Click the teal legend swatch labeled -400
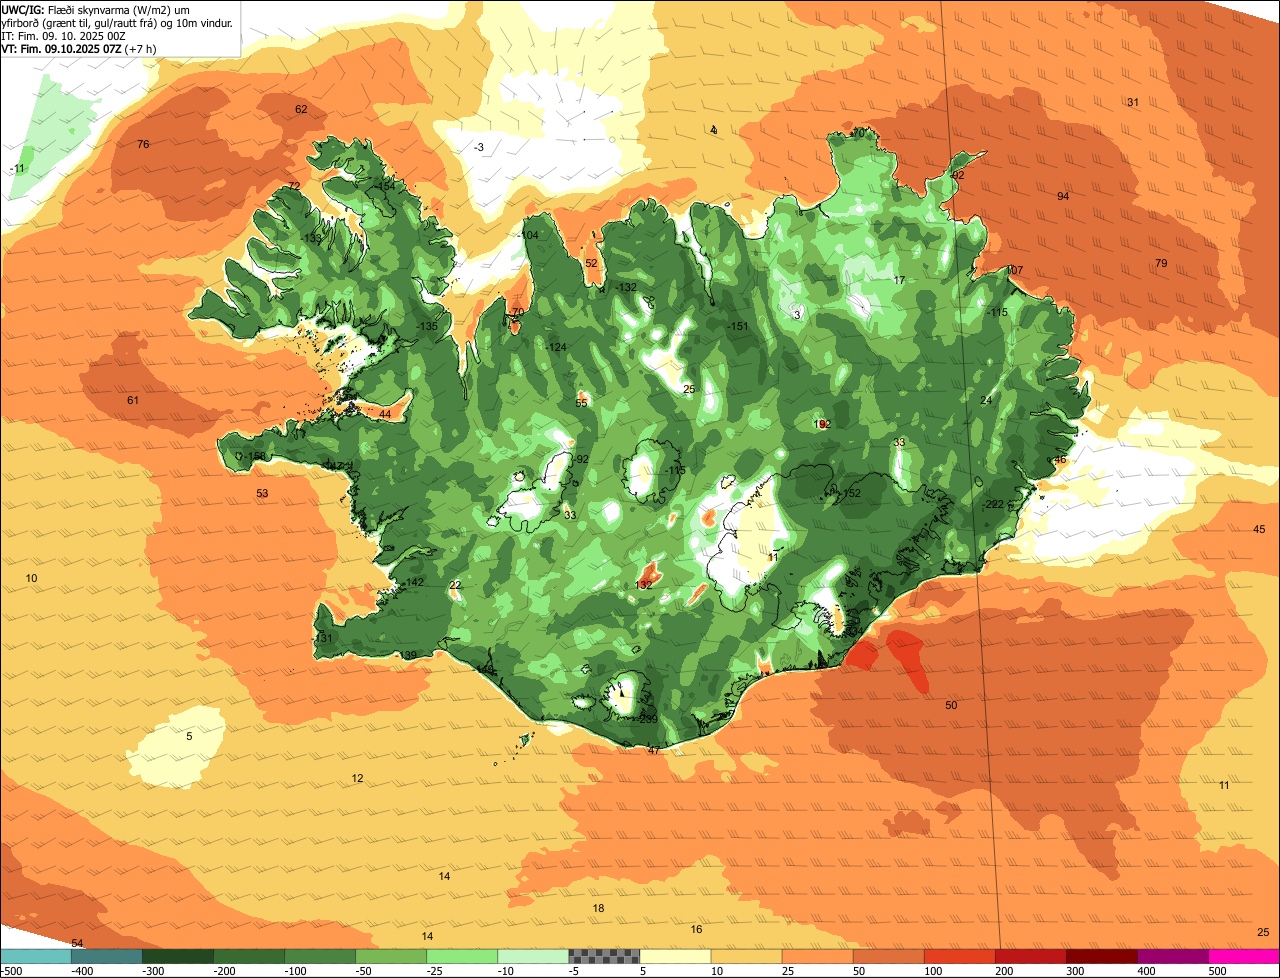This screenshot has height=978, width=1280. coord(107,956)
